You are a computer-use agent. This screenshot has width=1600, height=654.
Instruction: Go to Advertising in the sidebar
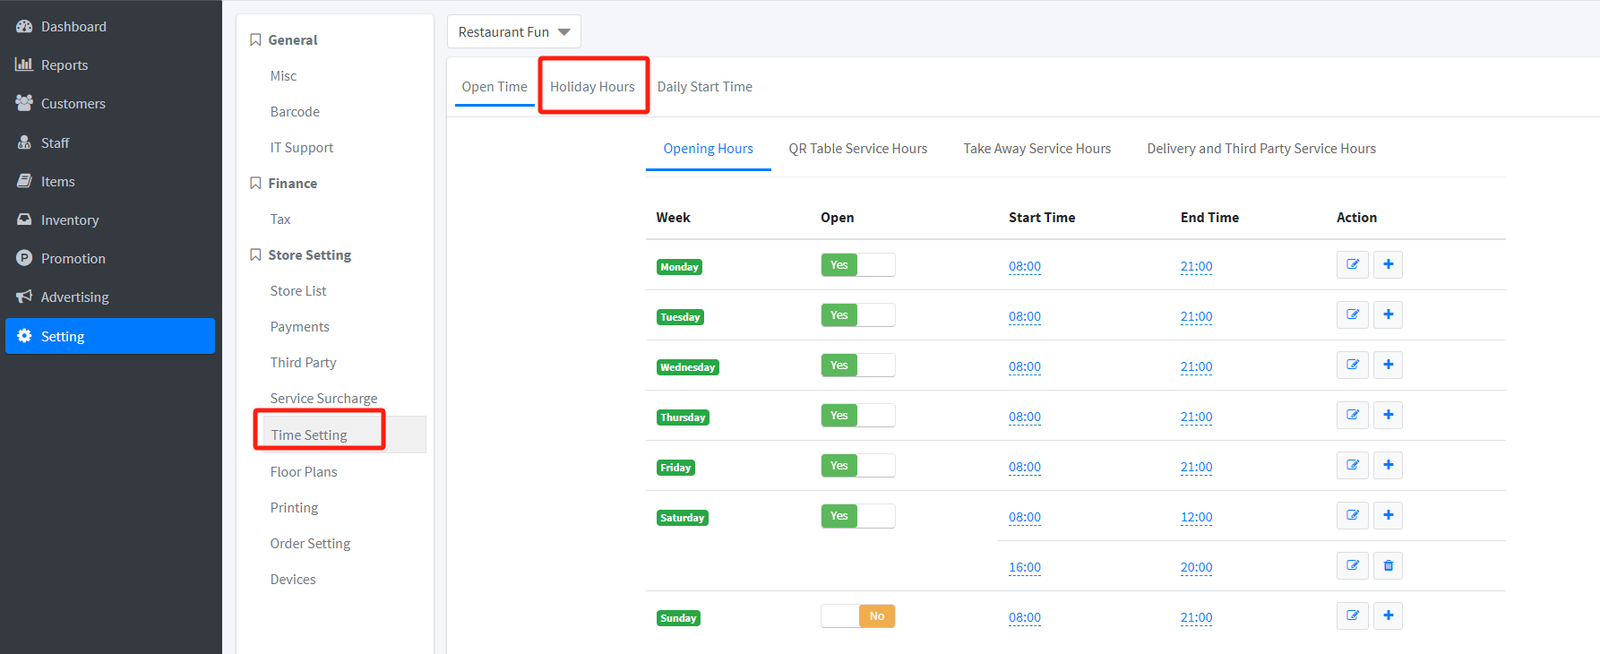74,297
